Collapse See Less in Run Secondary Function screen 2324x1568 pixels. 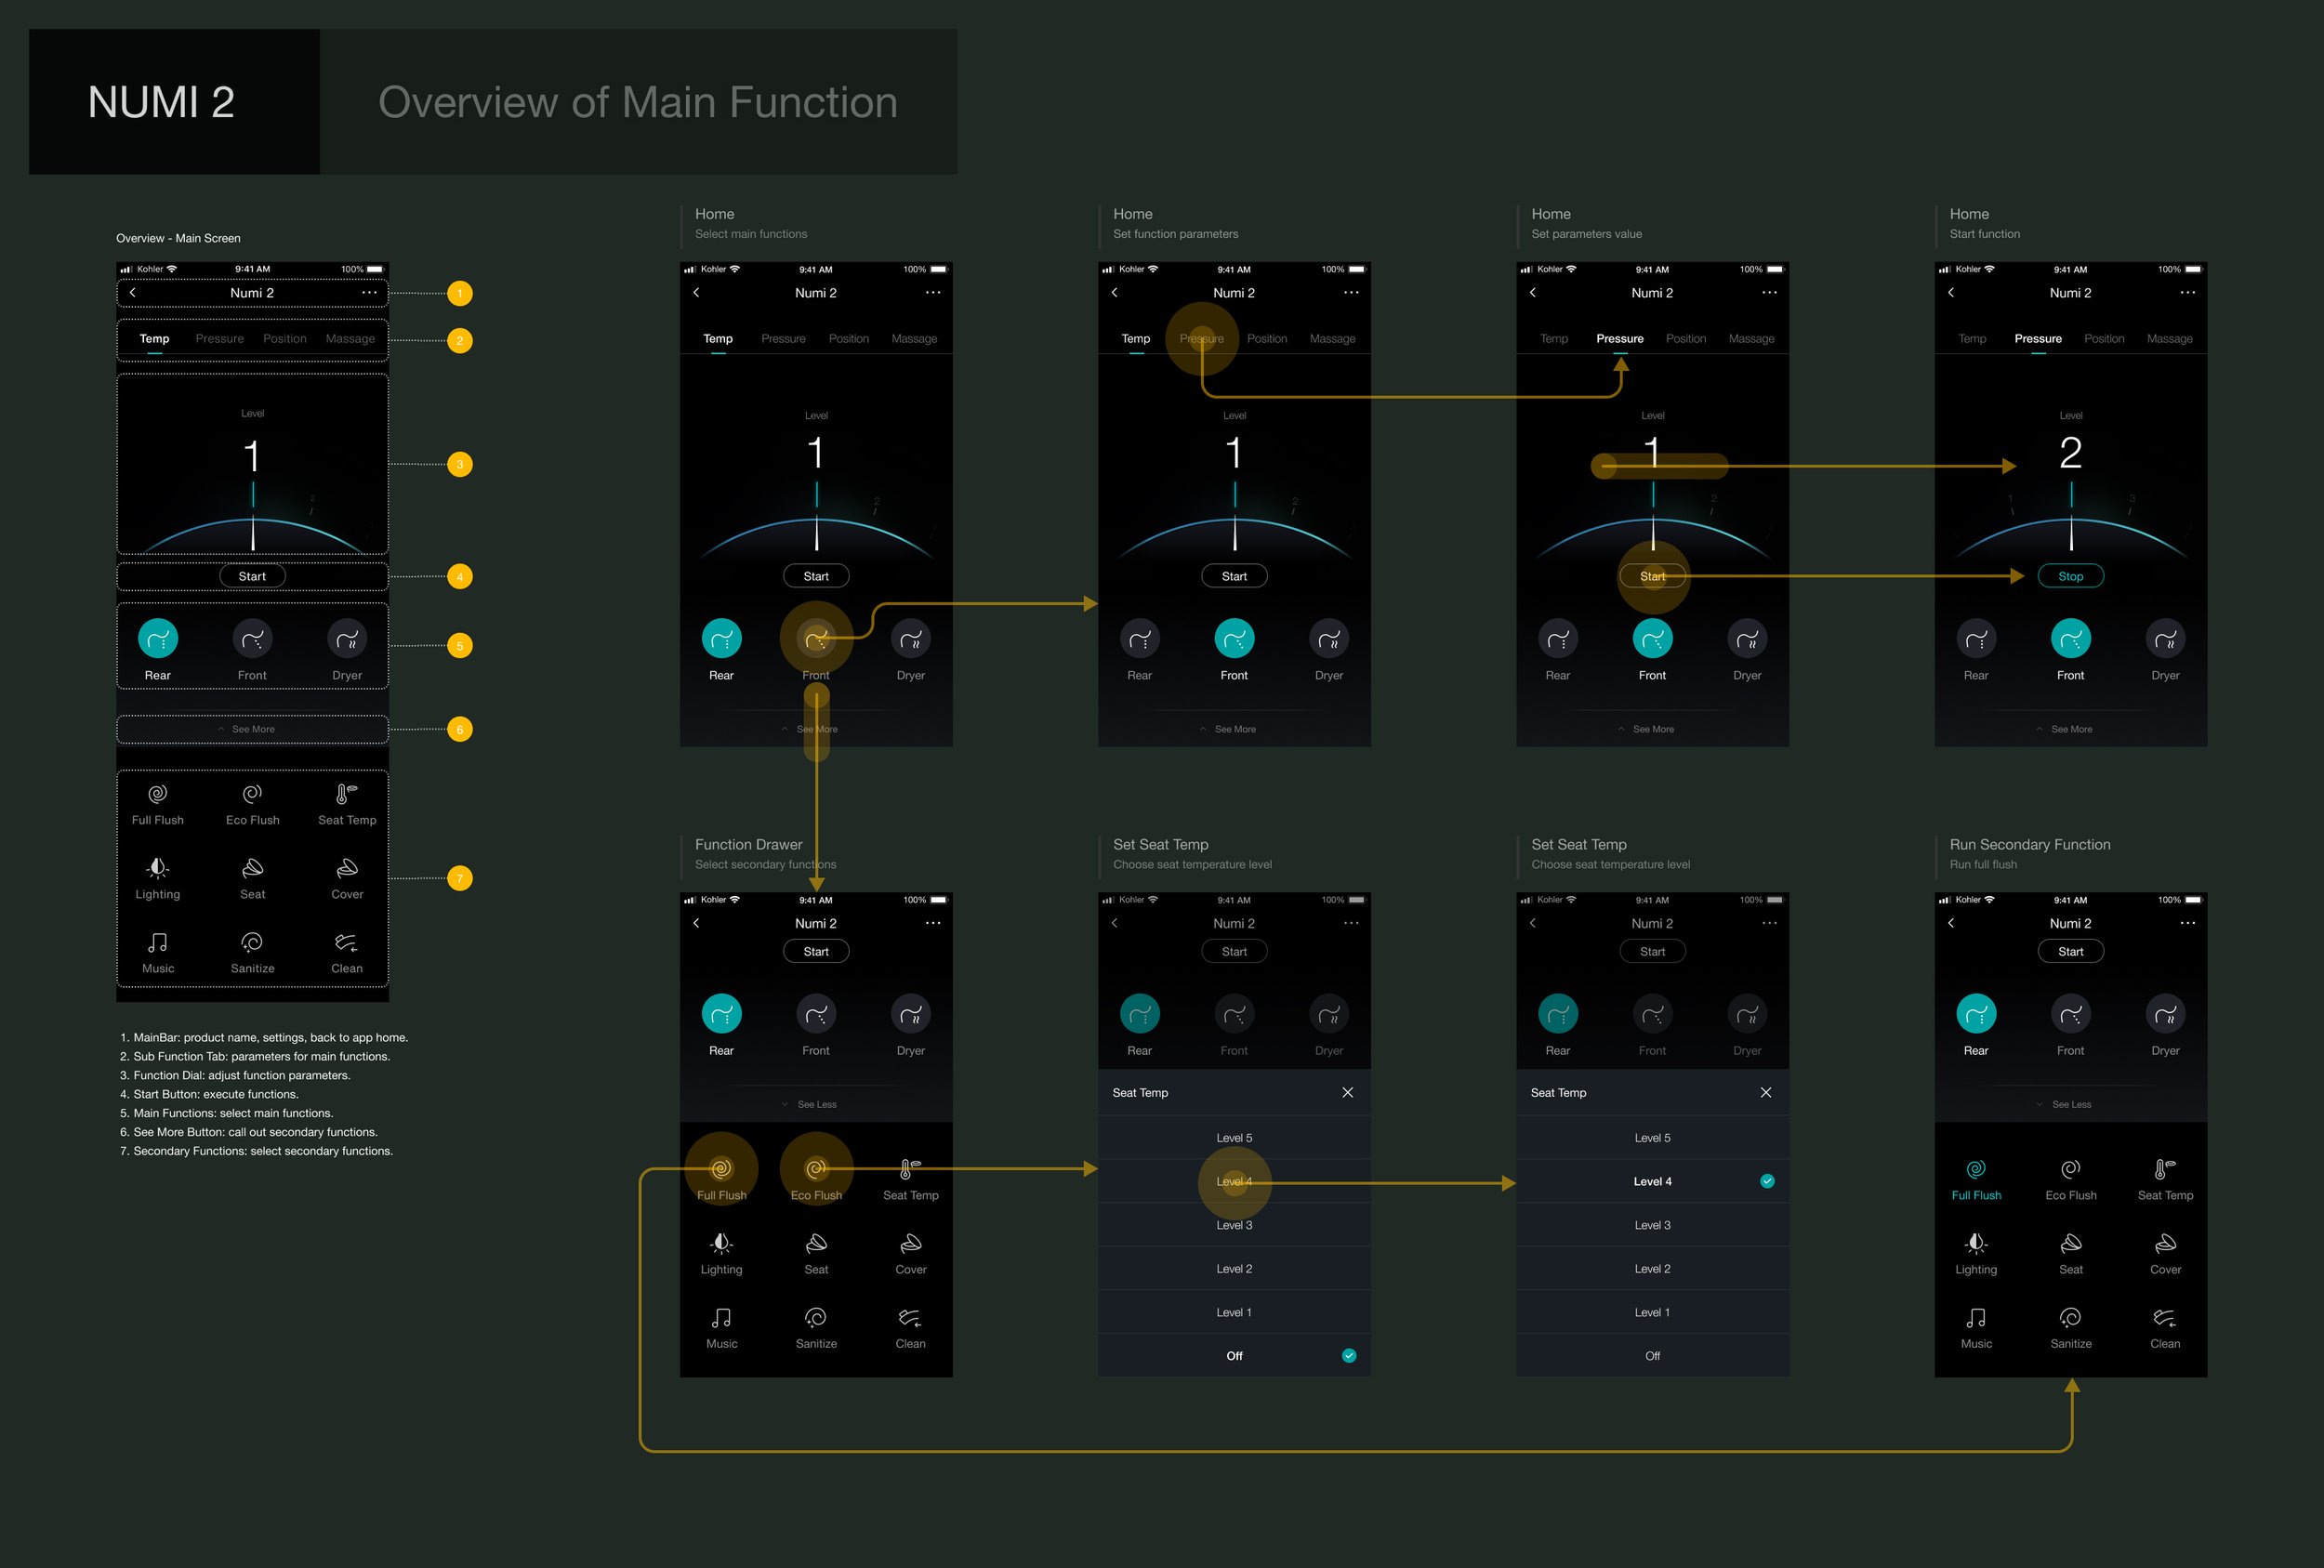(x=2064, y=1104)
